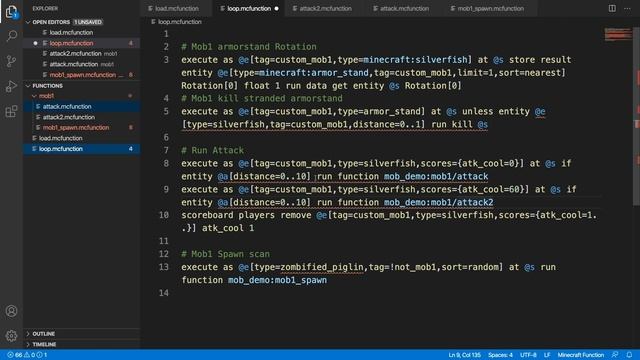The width and height of the screenshot is (640, 360).
Task: Click the editor minimap preview
Action: tap(617, 34)
